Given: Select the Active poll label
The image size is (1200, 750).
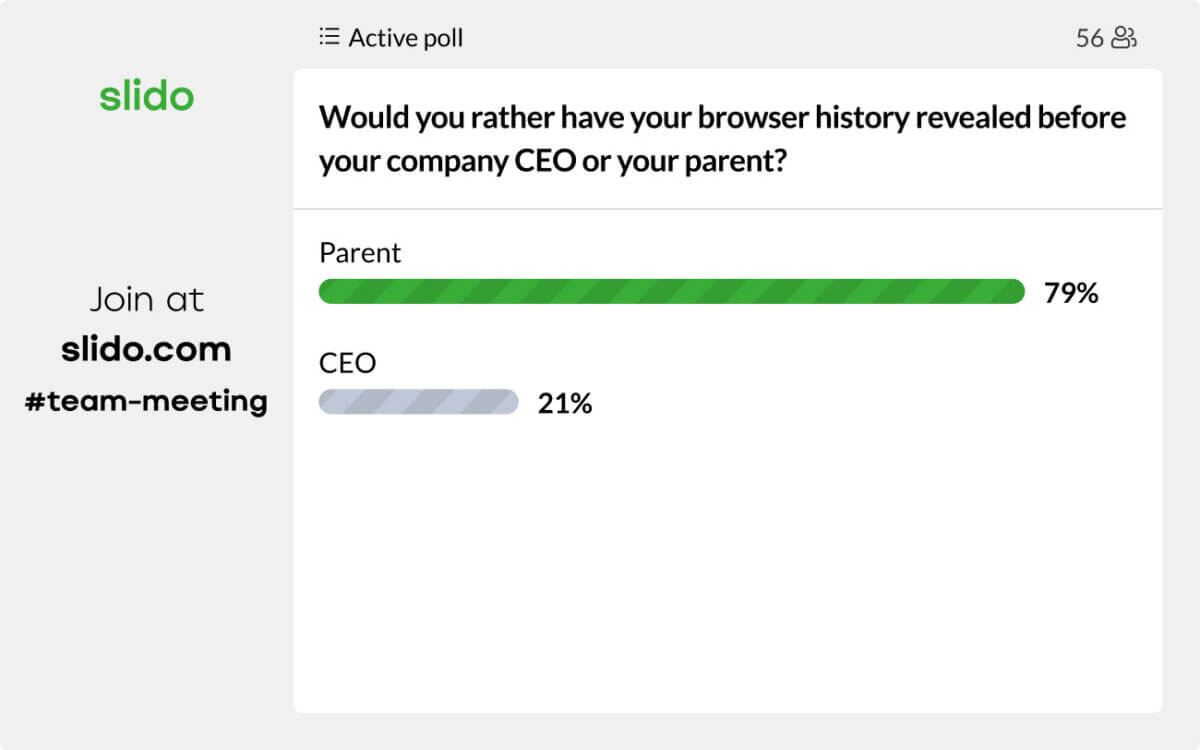Looking at the screenshot, I should pos(405,38).
